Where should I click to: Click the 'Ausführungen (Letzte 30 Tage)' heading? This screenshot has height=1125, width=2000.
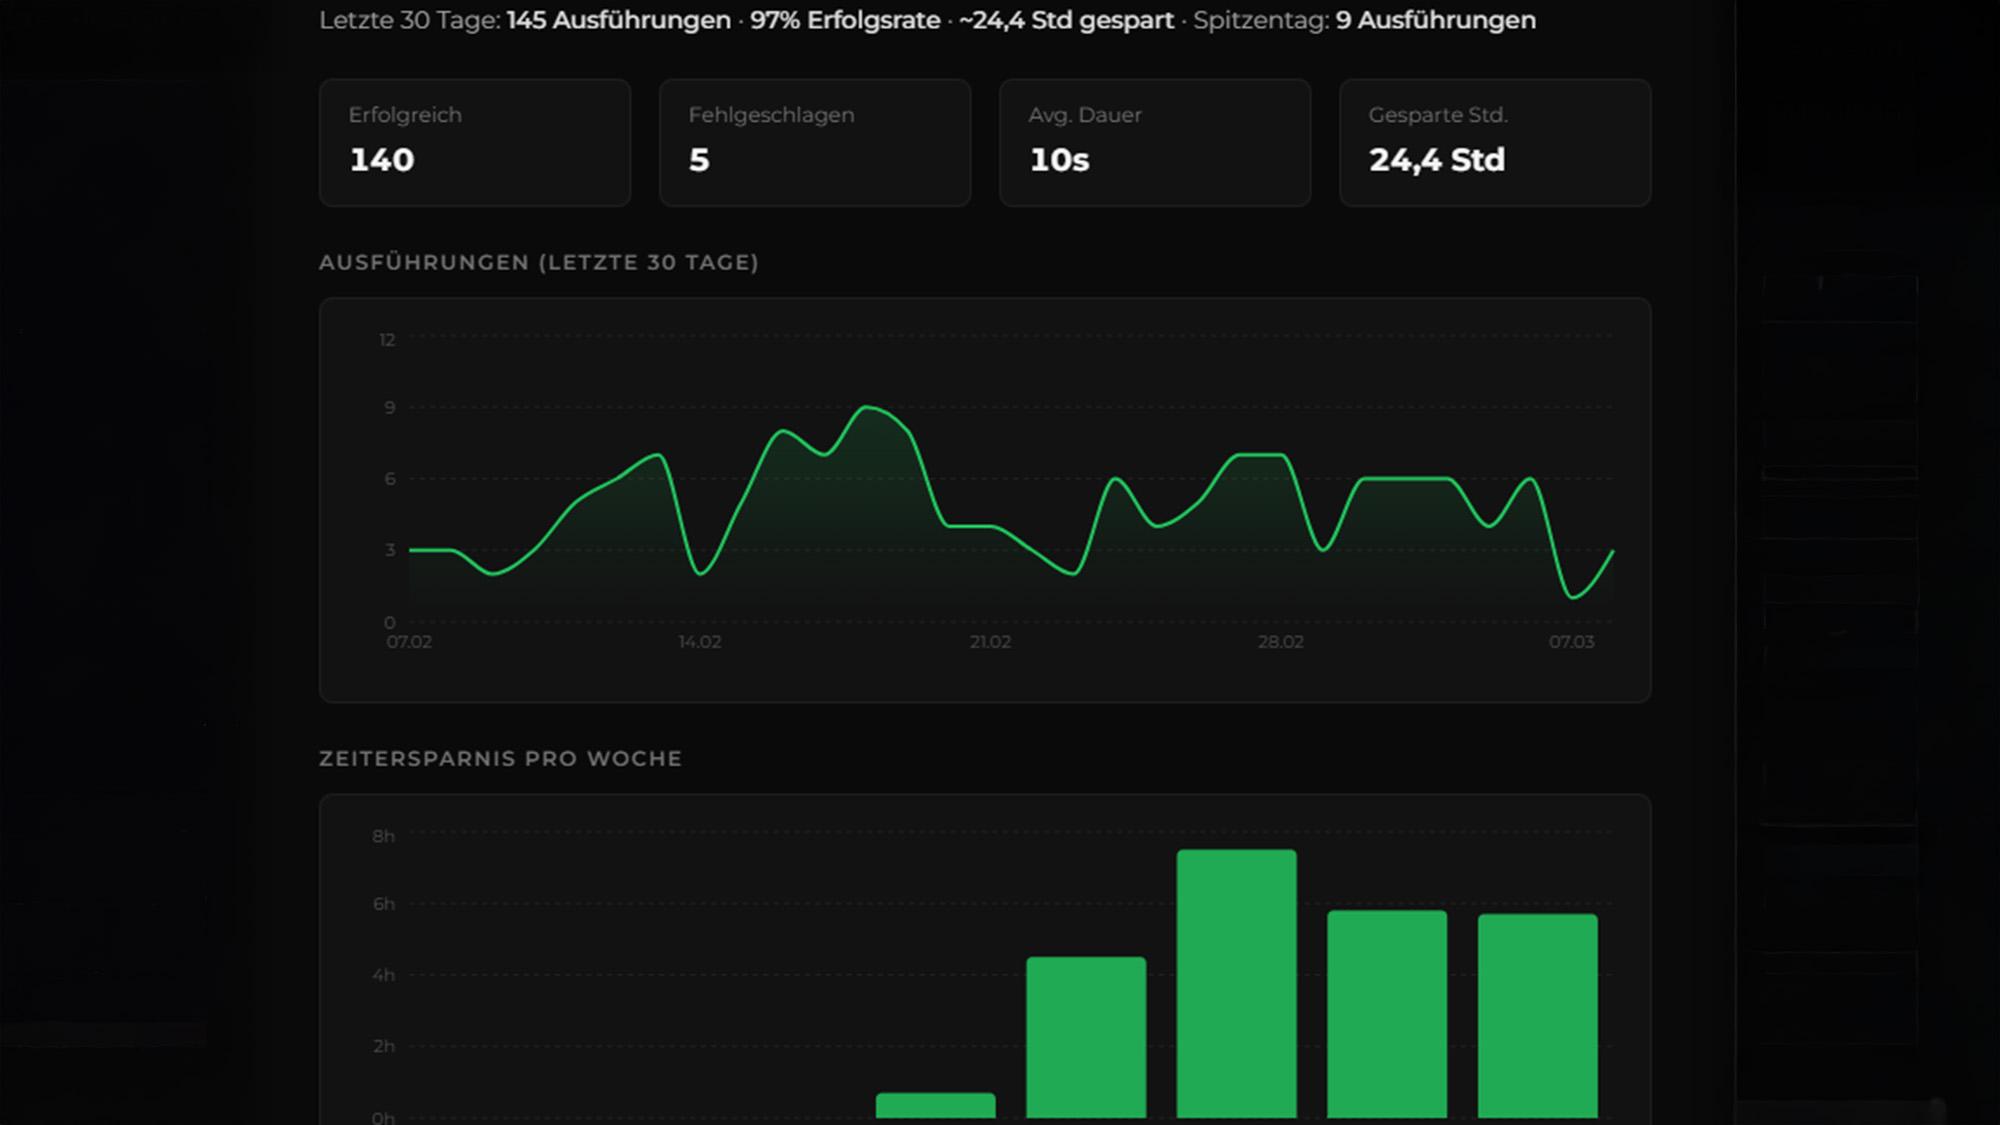(538, 262)
